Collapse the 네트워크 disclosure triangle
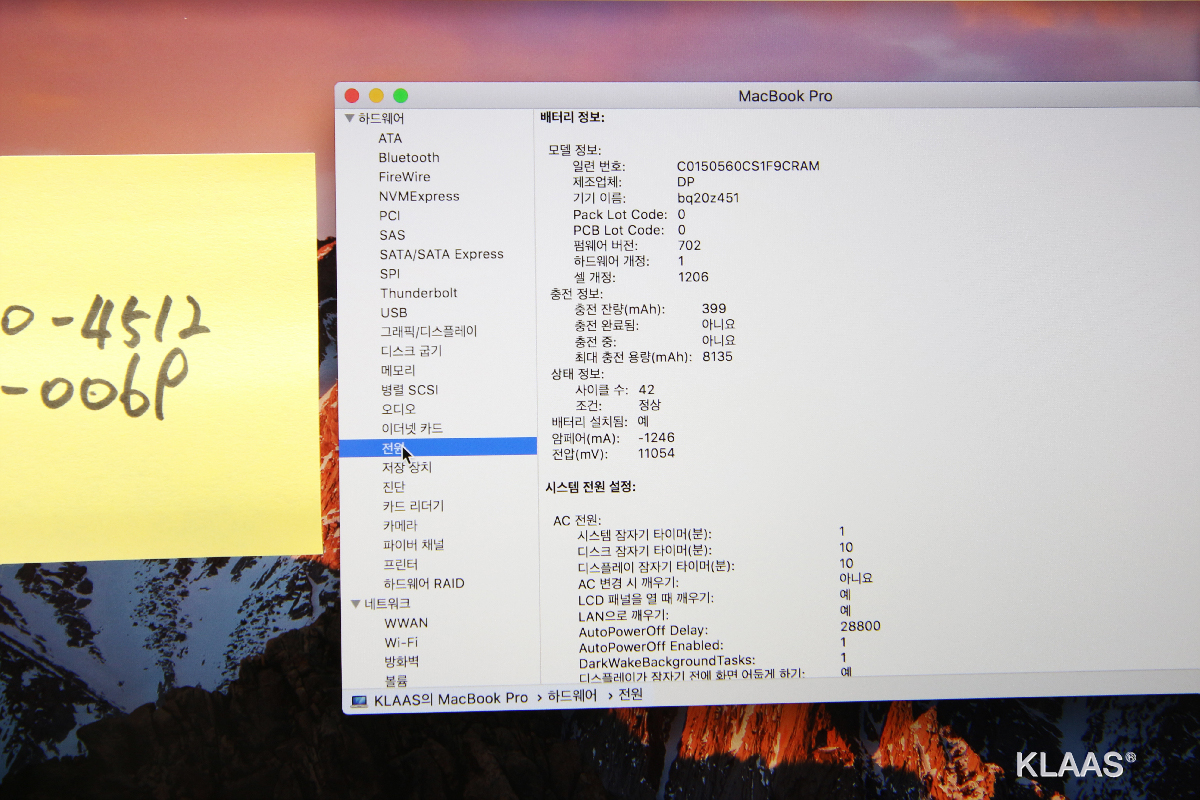The height and width of the screenshot is (800, 1200). 356,603
